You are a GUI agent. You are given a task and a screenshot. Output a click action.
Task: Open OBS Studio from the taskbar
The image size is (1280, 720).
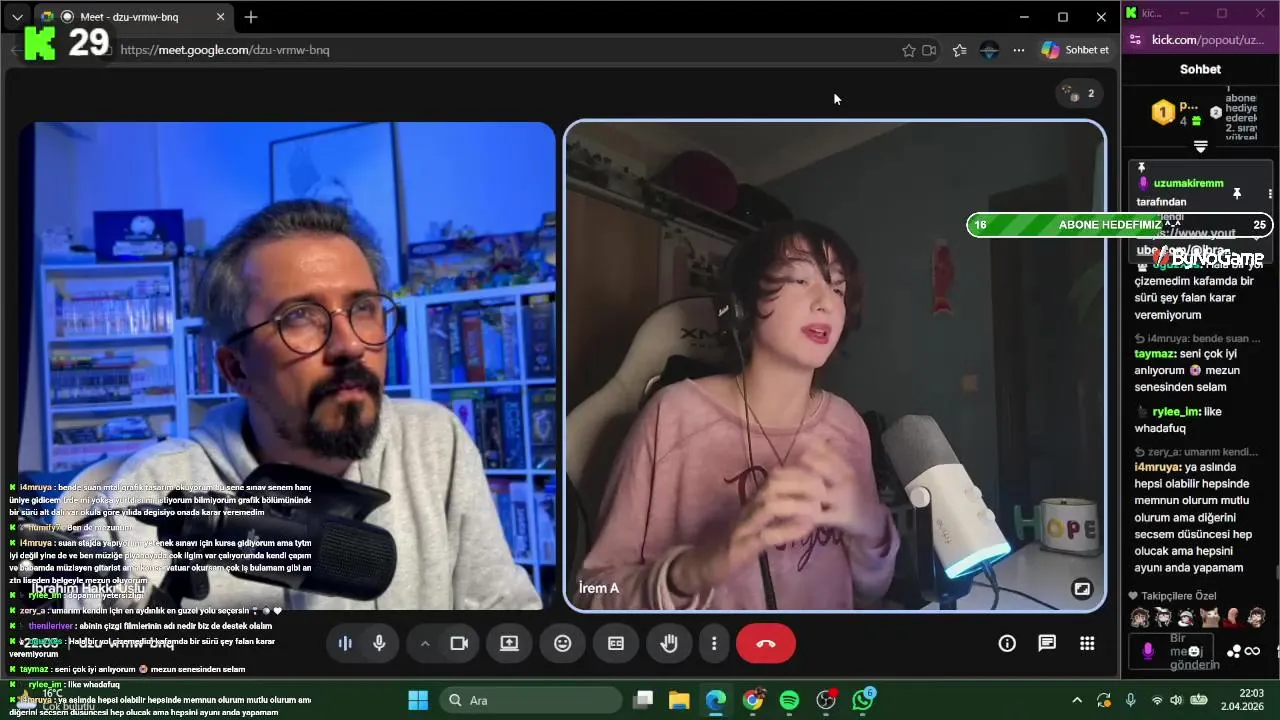[826, 700]
